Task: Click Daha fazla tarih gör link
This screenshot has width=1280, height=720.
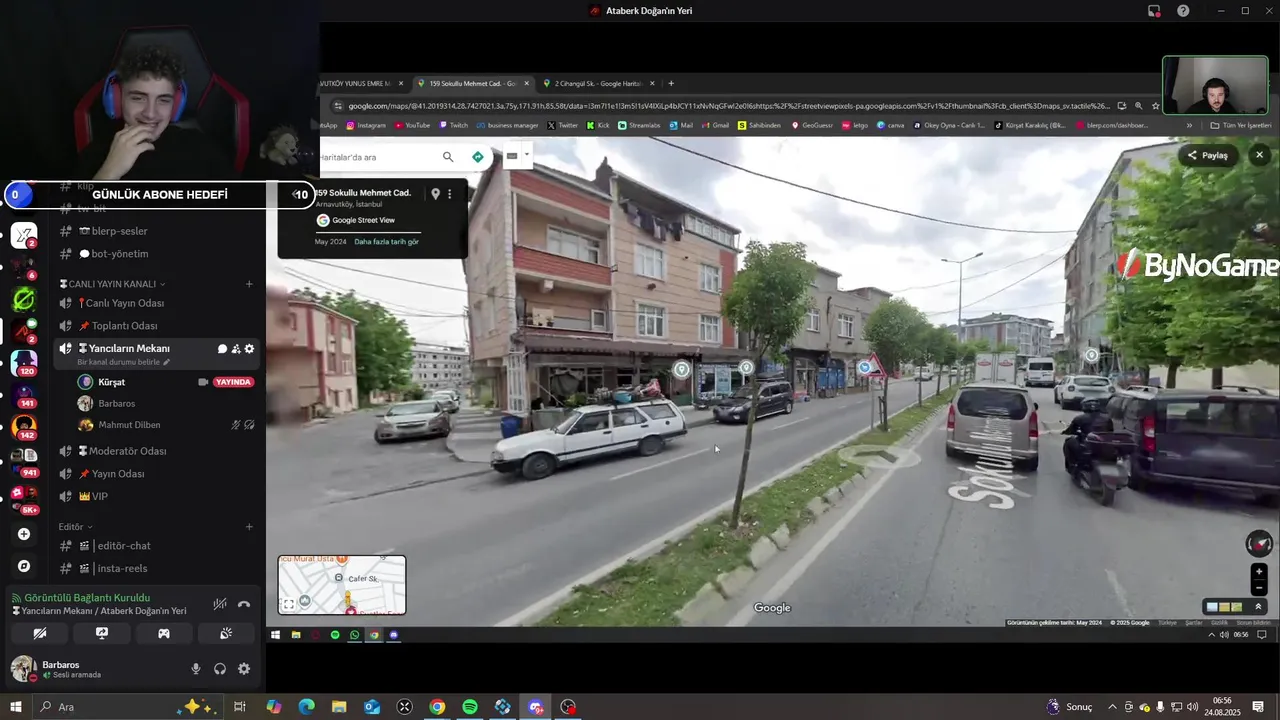Action: pyautogui.click(x=386, y=242)
